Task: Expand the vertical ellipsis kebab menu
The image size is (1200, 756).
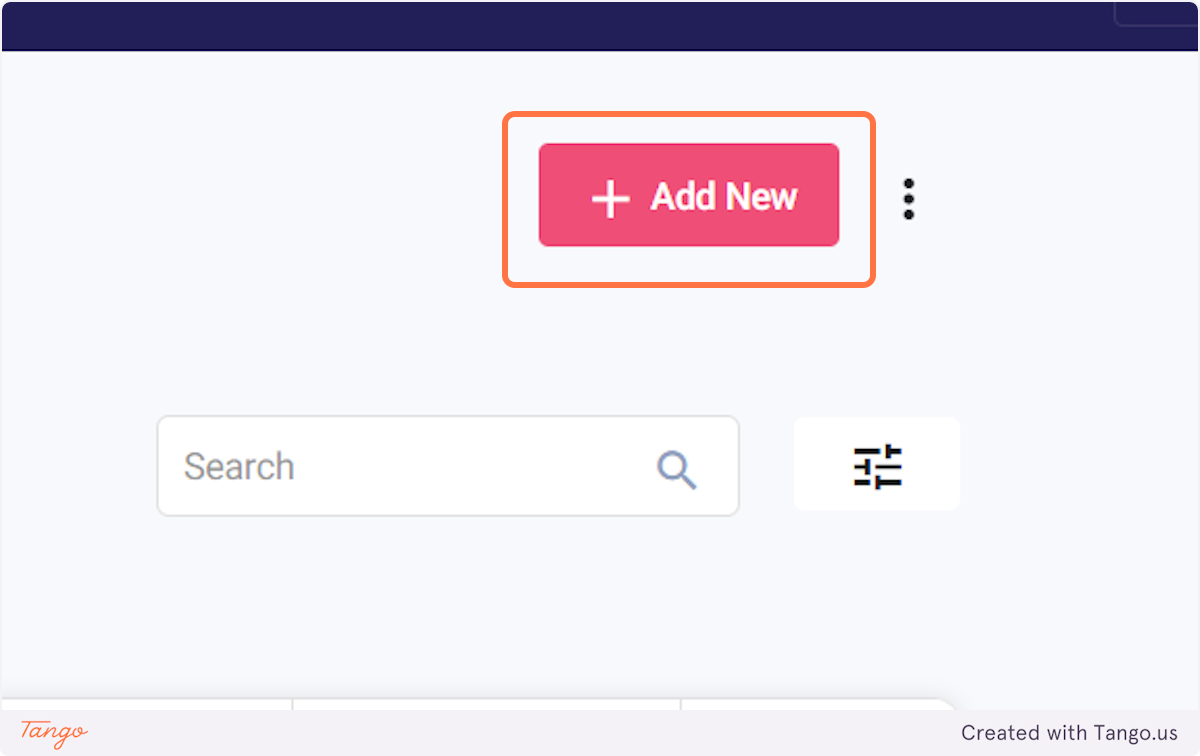Action: [x=908, y=199]
